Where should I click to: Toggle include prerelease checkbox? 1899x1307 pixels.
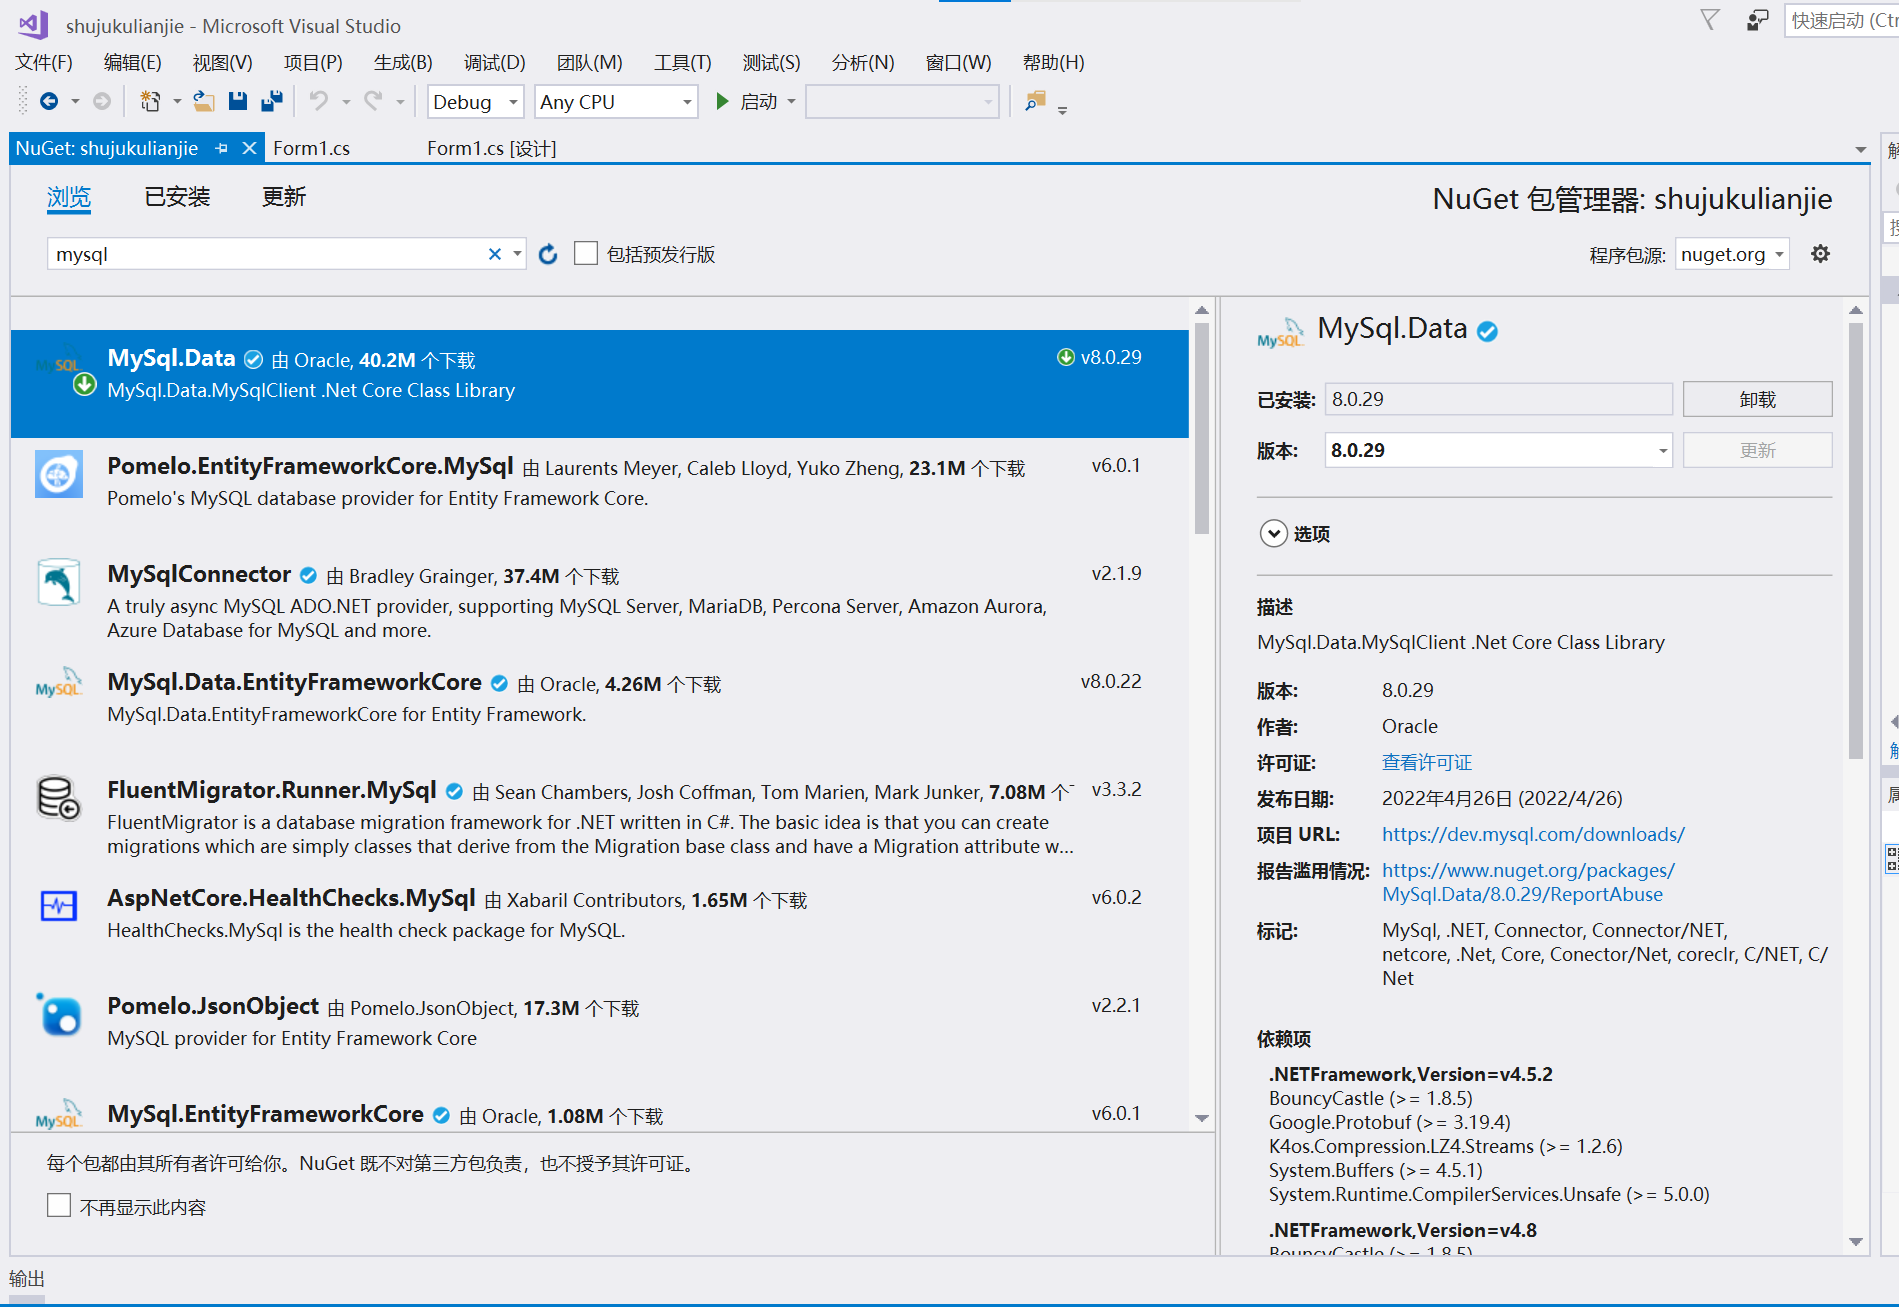pyautogui.click(x=586, y=254)
